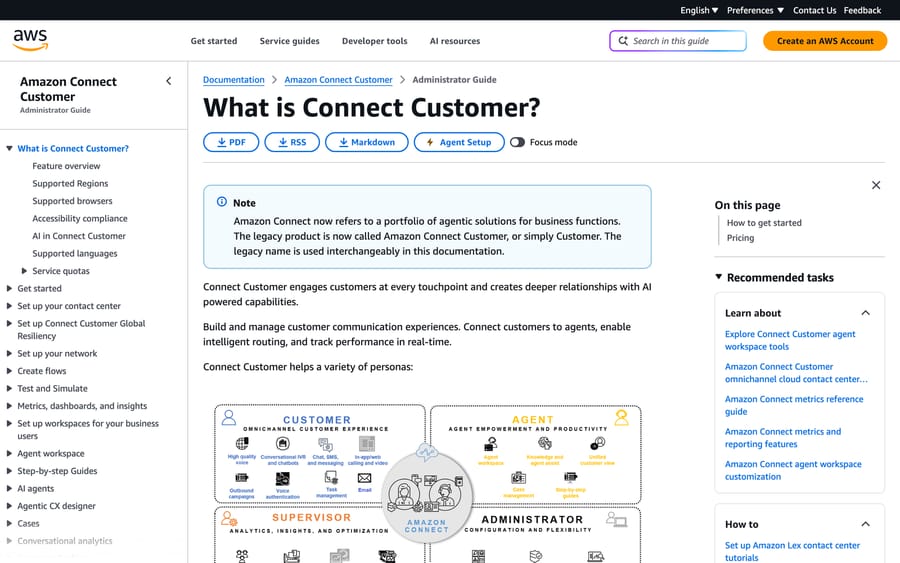Expand Step-by-step Guides section
This screenshot has height=563, width=900.
pos(9,471)
